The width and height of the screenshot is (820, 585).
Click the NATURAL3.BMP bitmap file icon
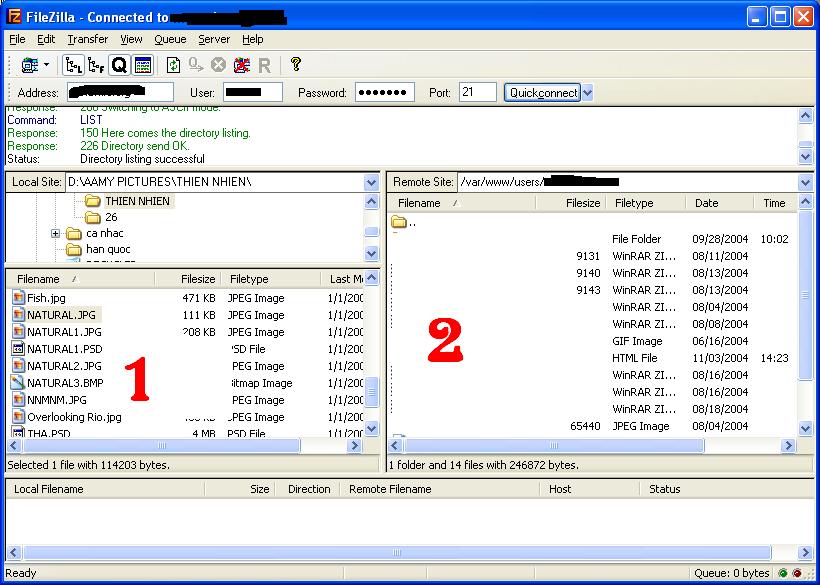(18, 383)
